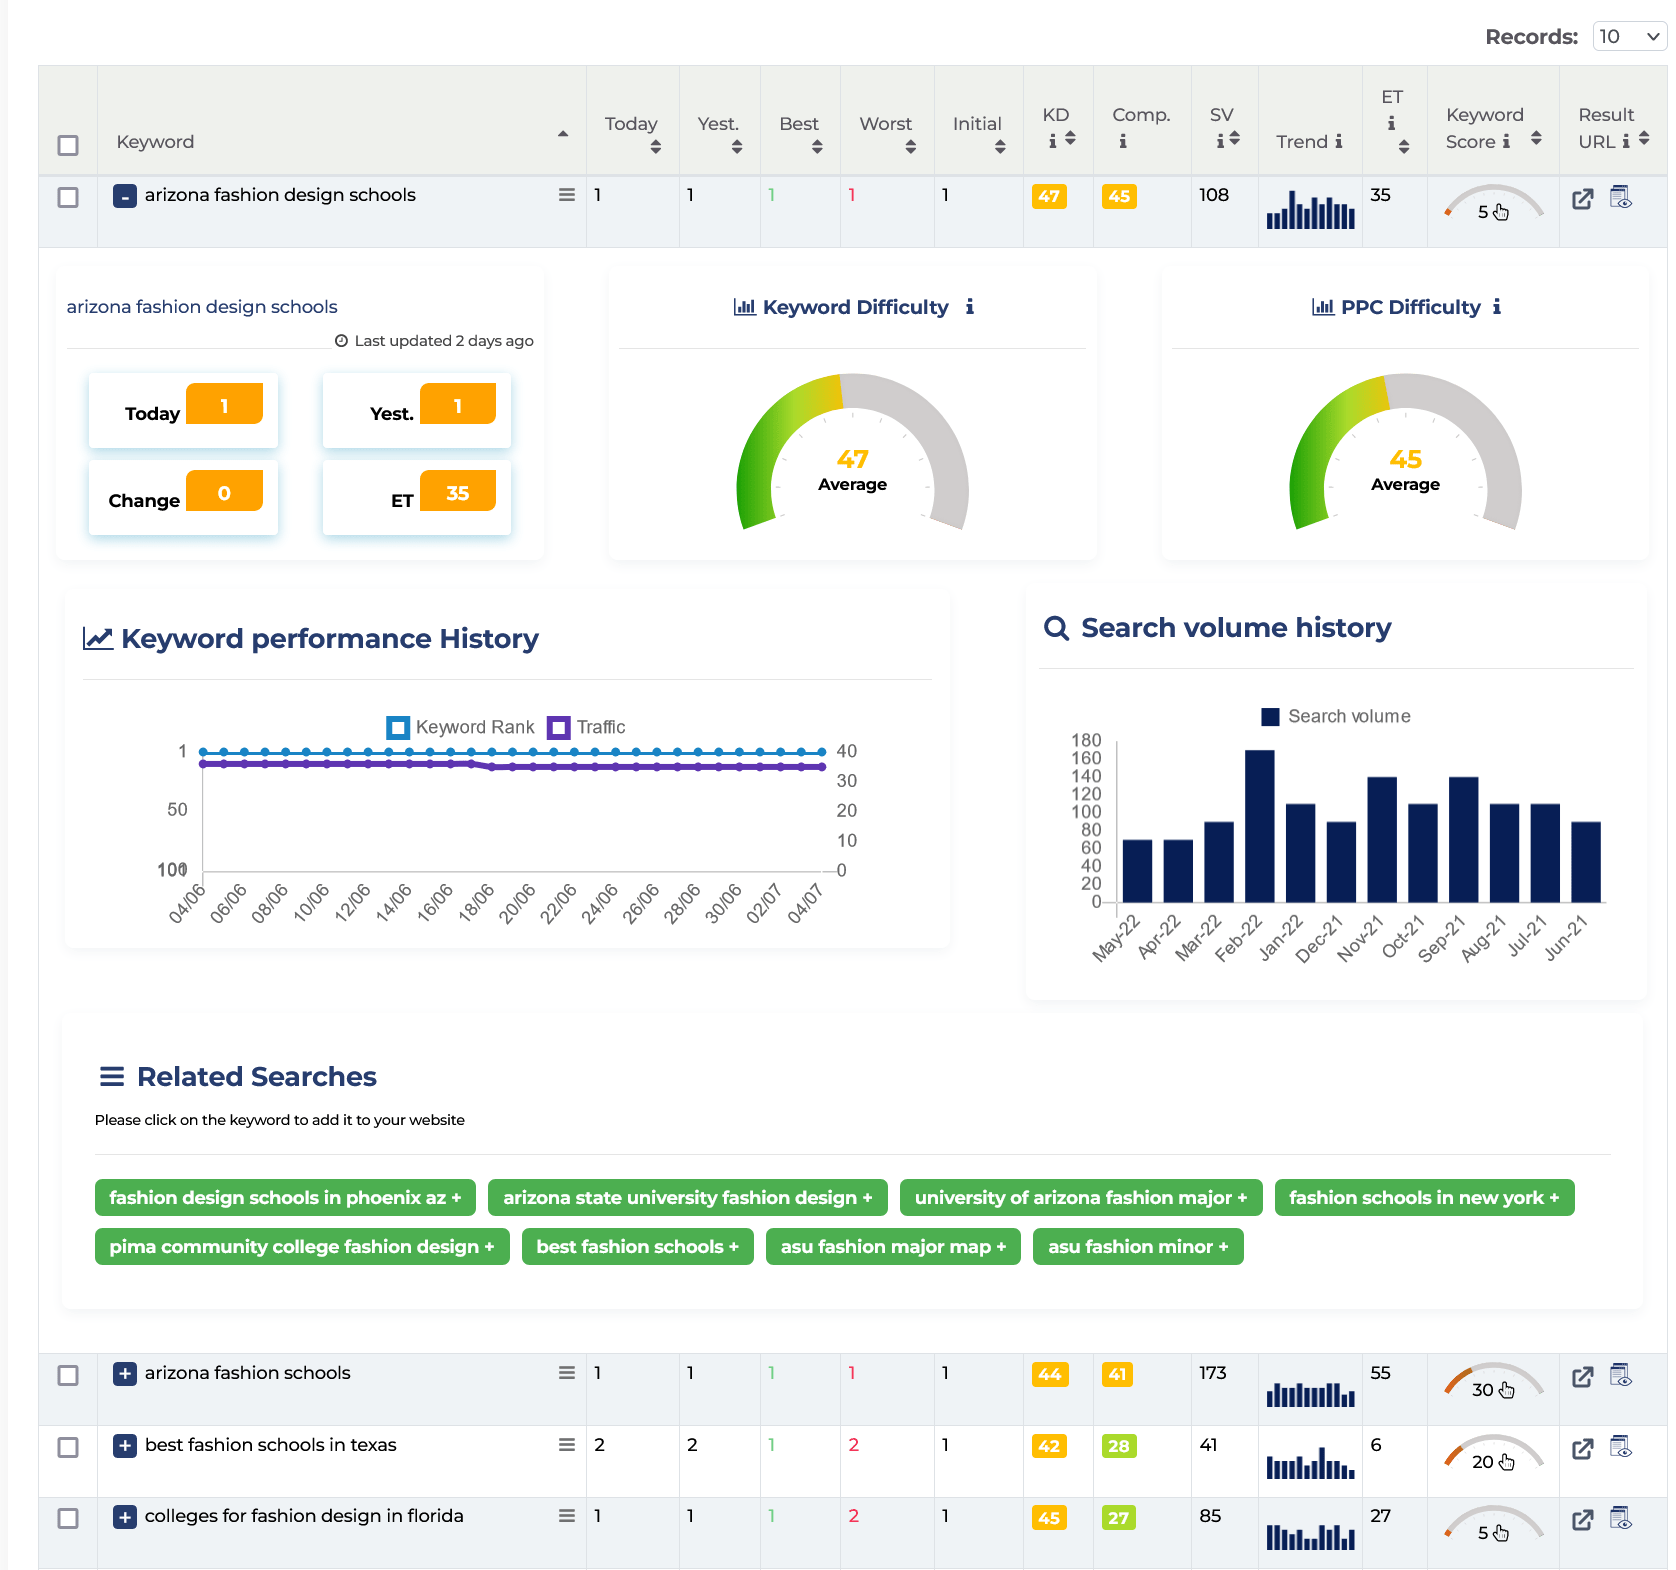The height and width of the screenshot is (1570, 1676).
Task: Check the arizona fashion schools row checkbox
Action: (x=68, y=1375)
